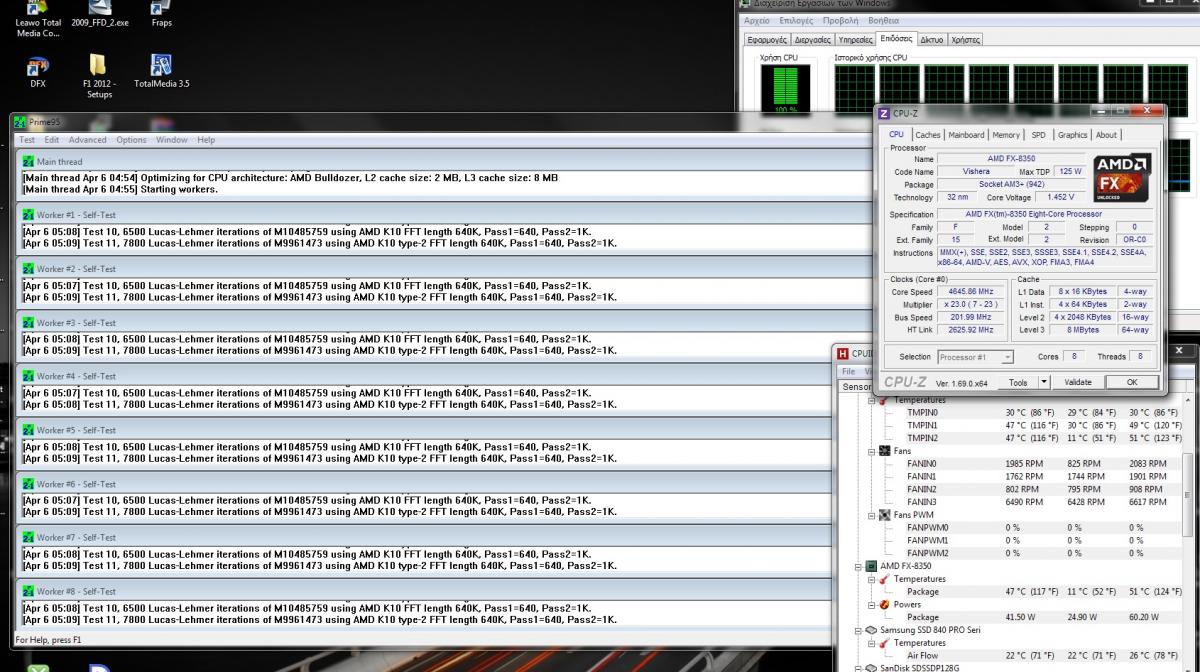Open the Tools dropdown arrow in CPU-Z
Image resolution: width=1200 pixels, height=672 pixels.
[1045, 382]
